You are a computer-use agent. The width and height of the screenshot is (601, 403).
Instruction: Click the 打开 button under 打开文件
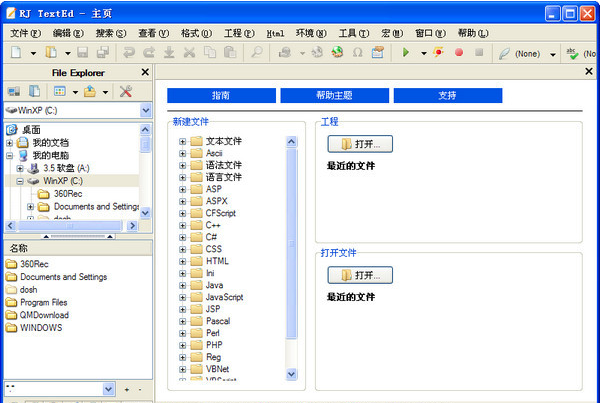coord(360,274)
